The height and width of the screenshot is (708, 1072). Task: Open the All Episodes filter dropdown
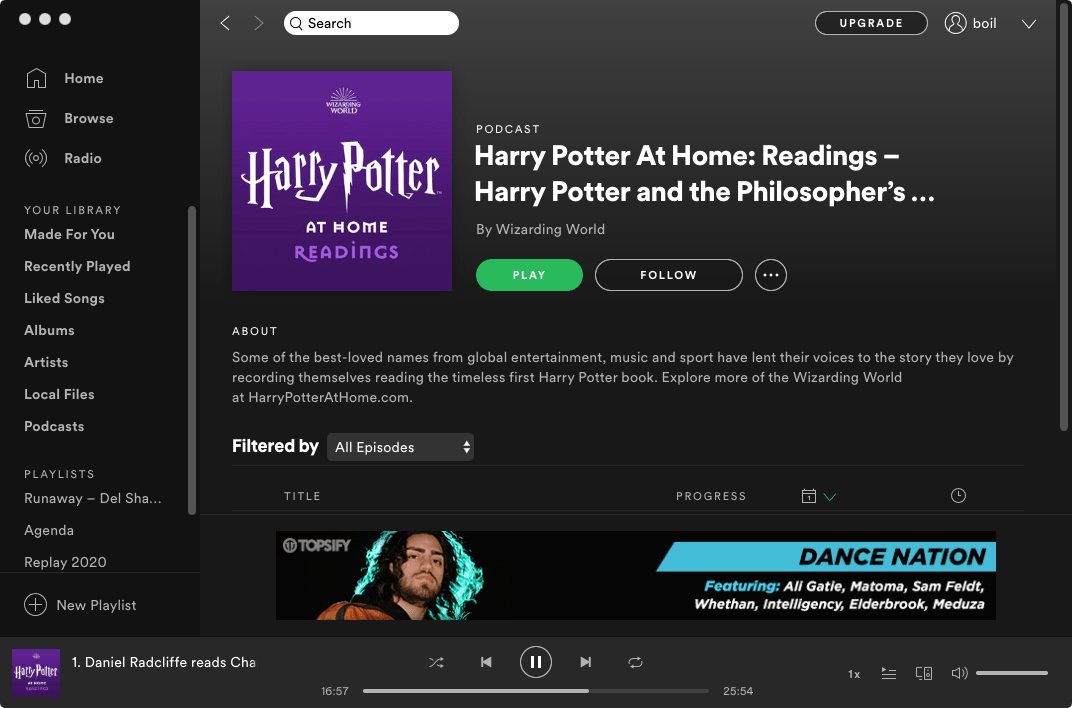(400, 447)
